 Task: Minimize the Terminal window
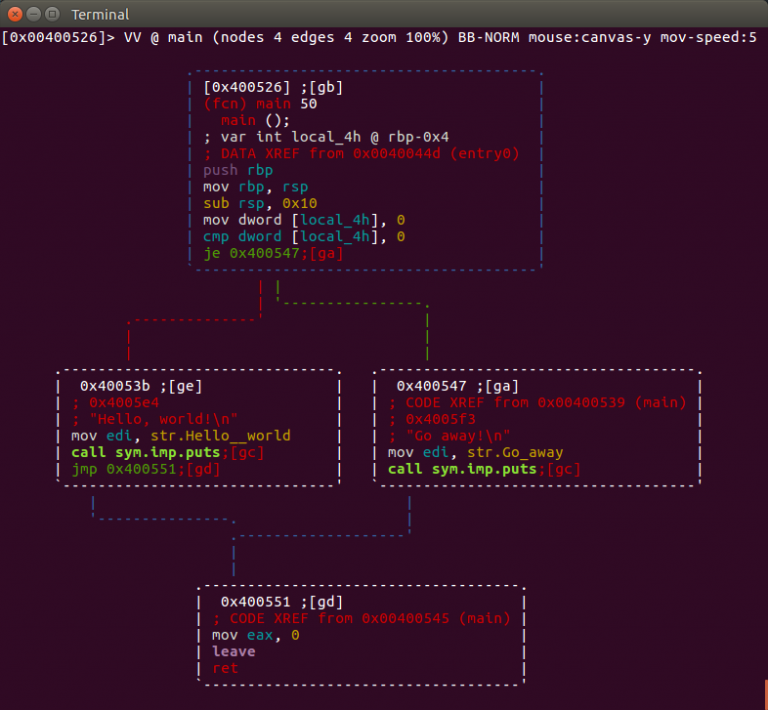(32, 14)
